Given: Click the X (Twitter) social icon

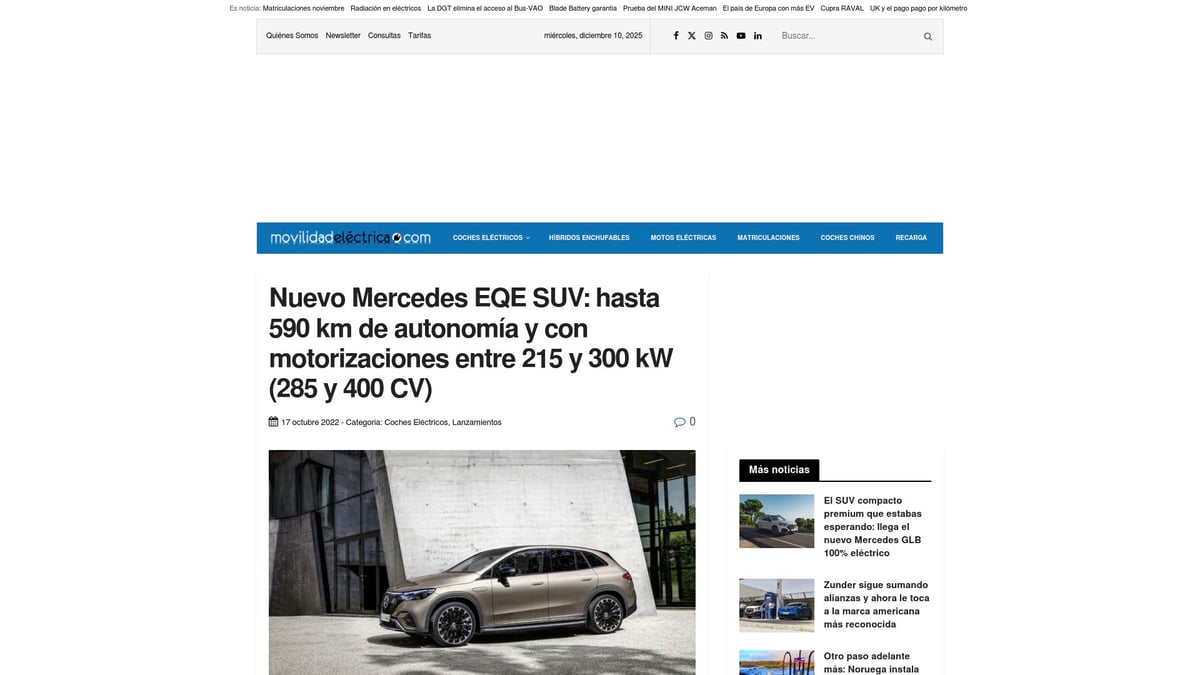Looking at the screenshot, I should [x=692, y=35].
